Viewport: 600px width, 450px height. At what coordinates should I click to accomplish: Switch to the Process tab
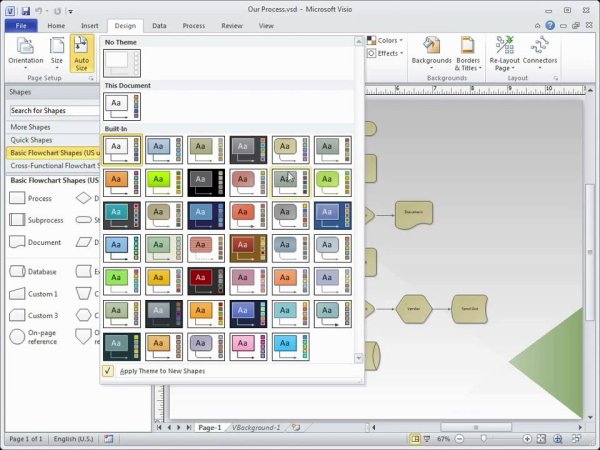(x=194, y=26)
